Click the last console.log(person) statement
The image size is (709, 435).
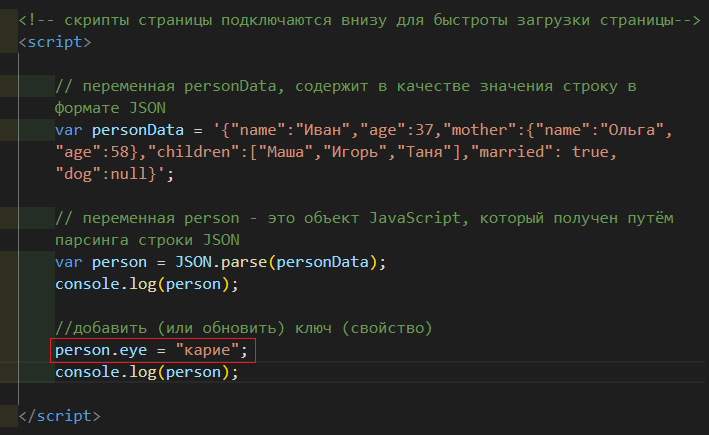pos(147,372)
